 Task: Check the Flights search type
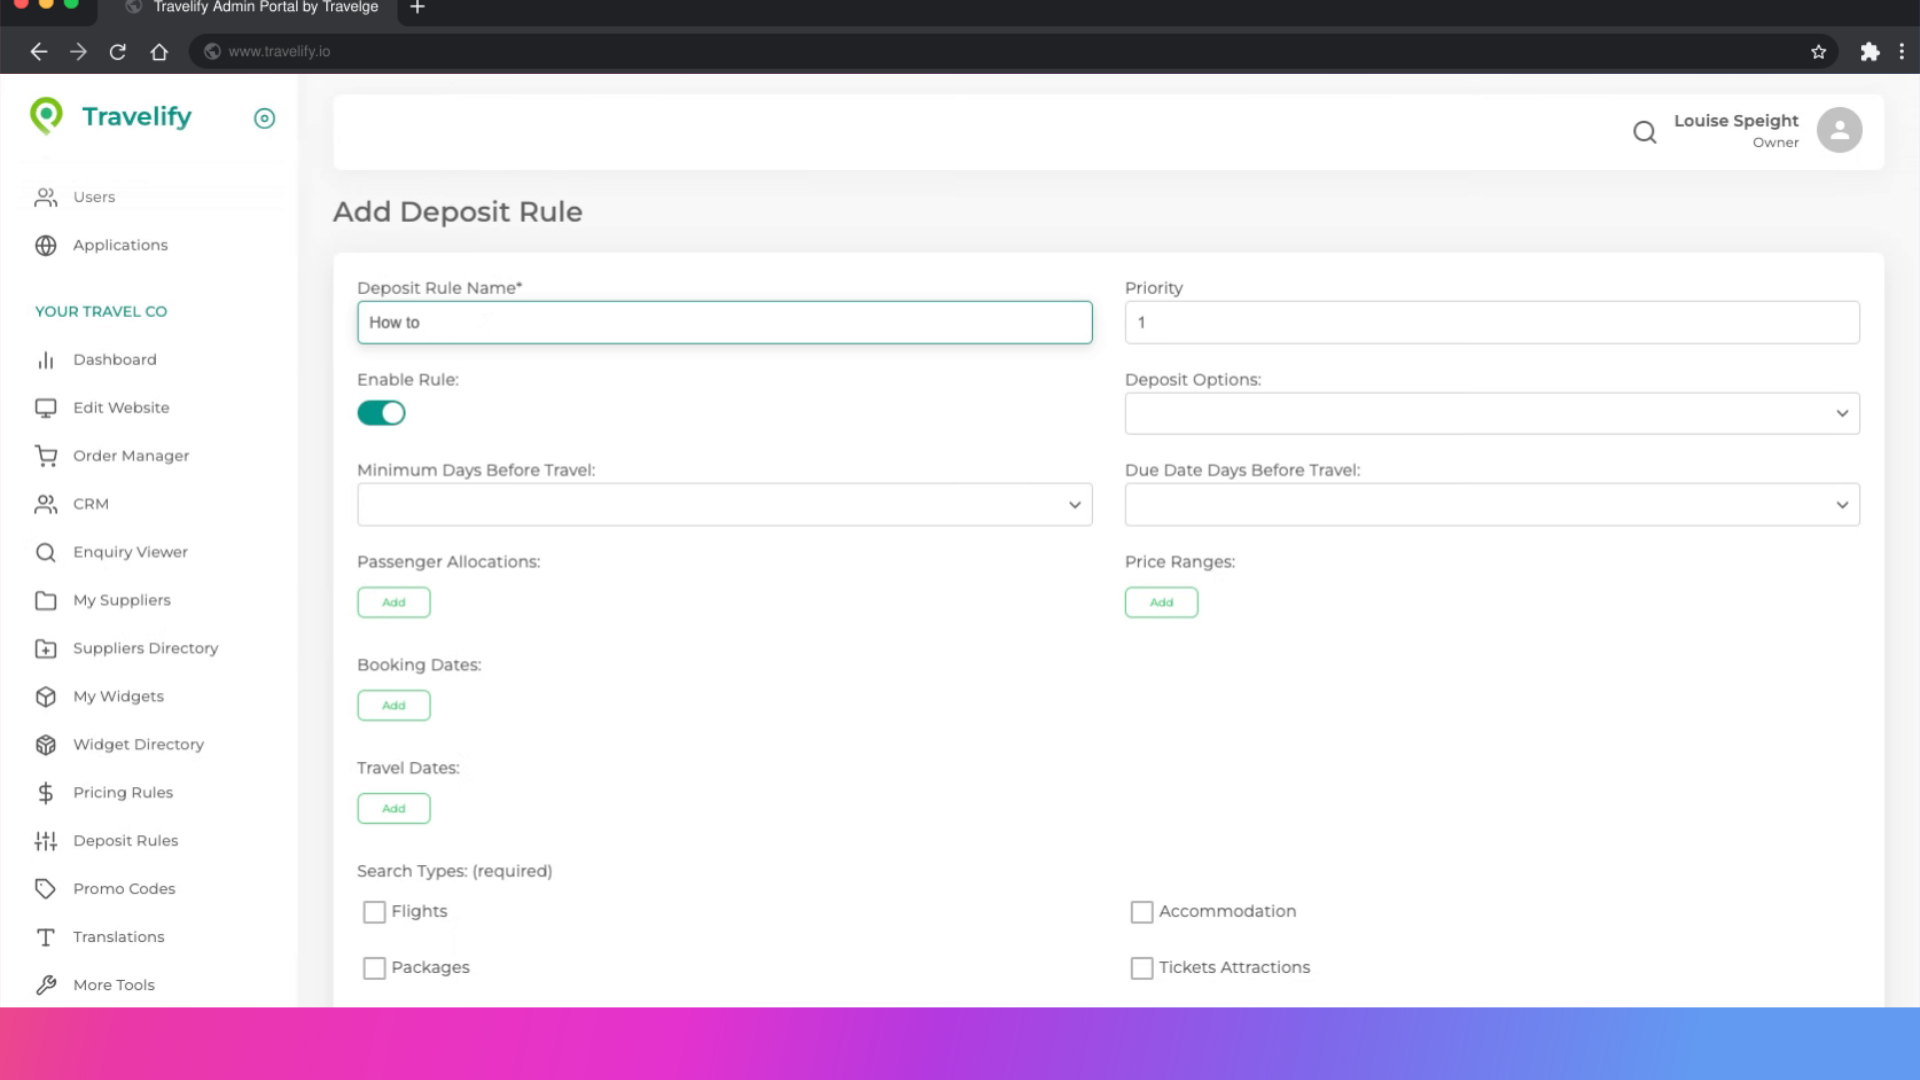(x=374, y=912)
